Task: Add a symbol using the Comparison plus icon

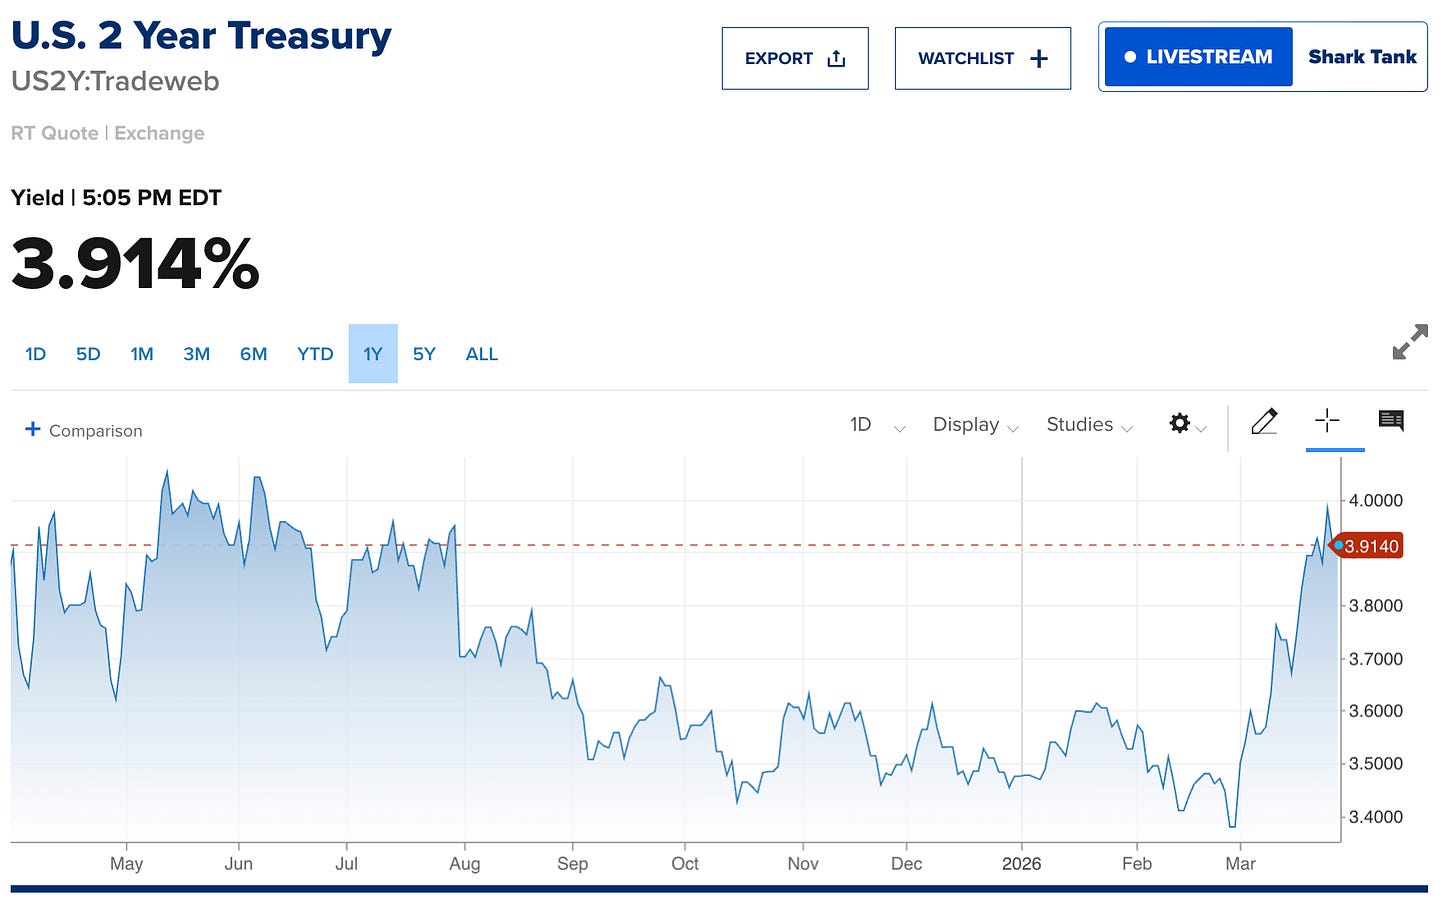Action: coord(33,429)
